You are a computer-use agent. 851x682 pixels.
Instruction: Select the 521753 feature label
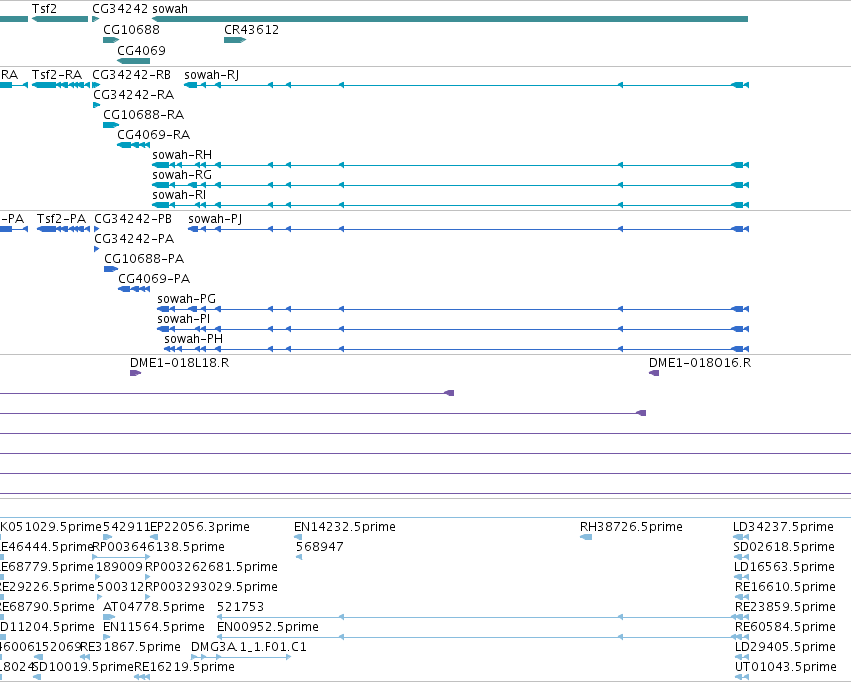[x=240, y=607]
